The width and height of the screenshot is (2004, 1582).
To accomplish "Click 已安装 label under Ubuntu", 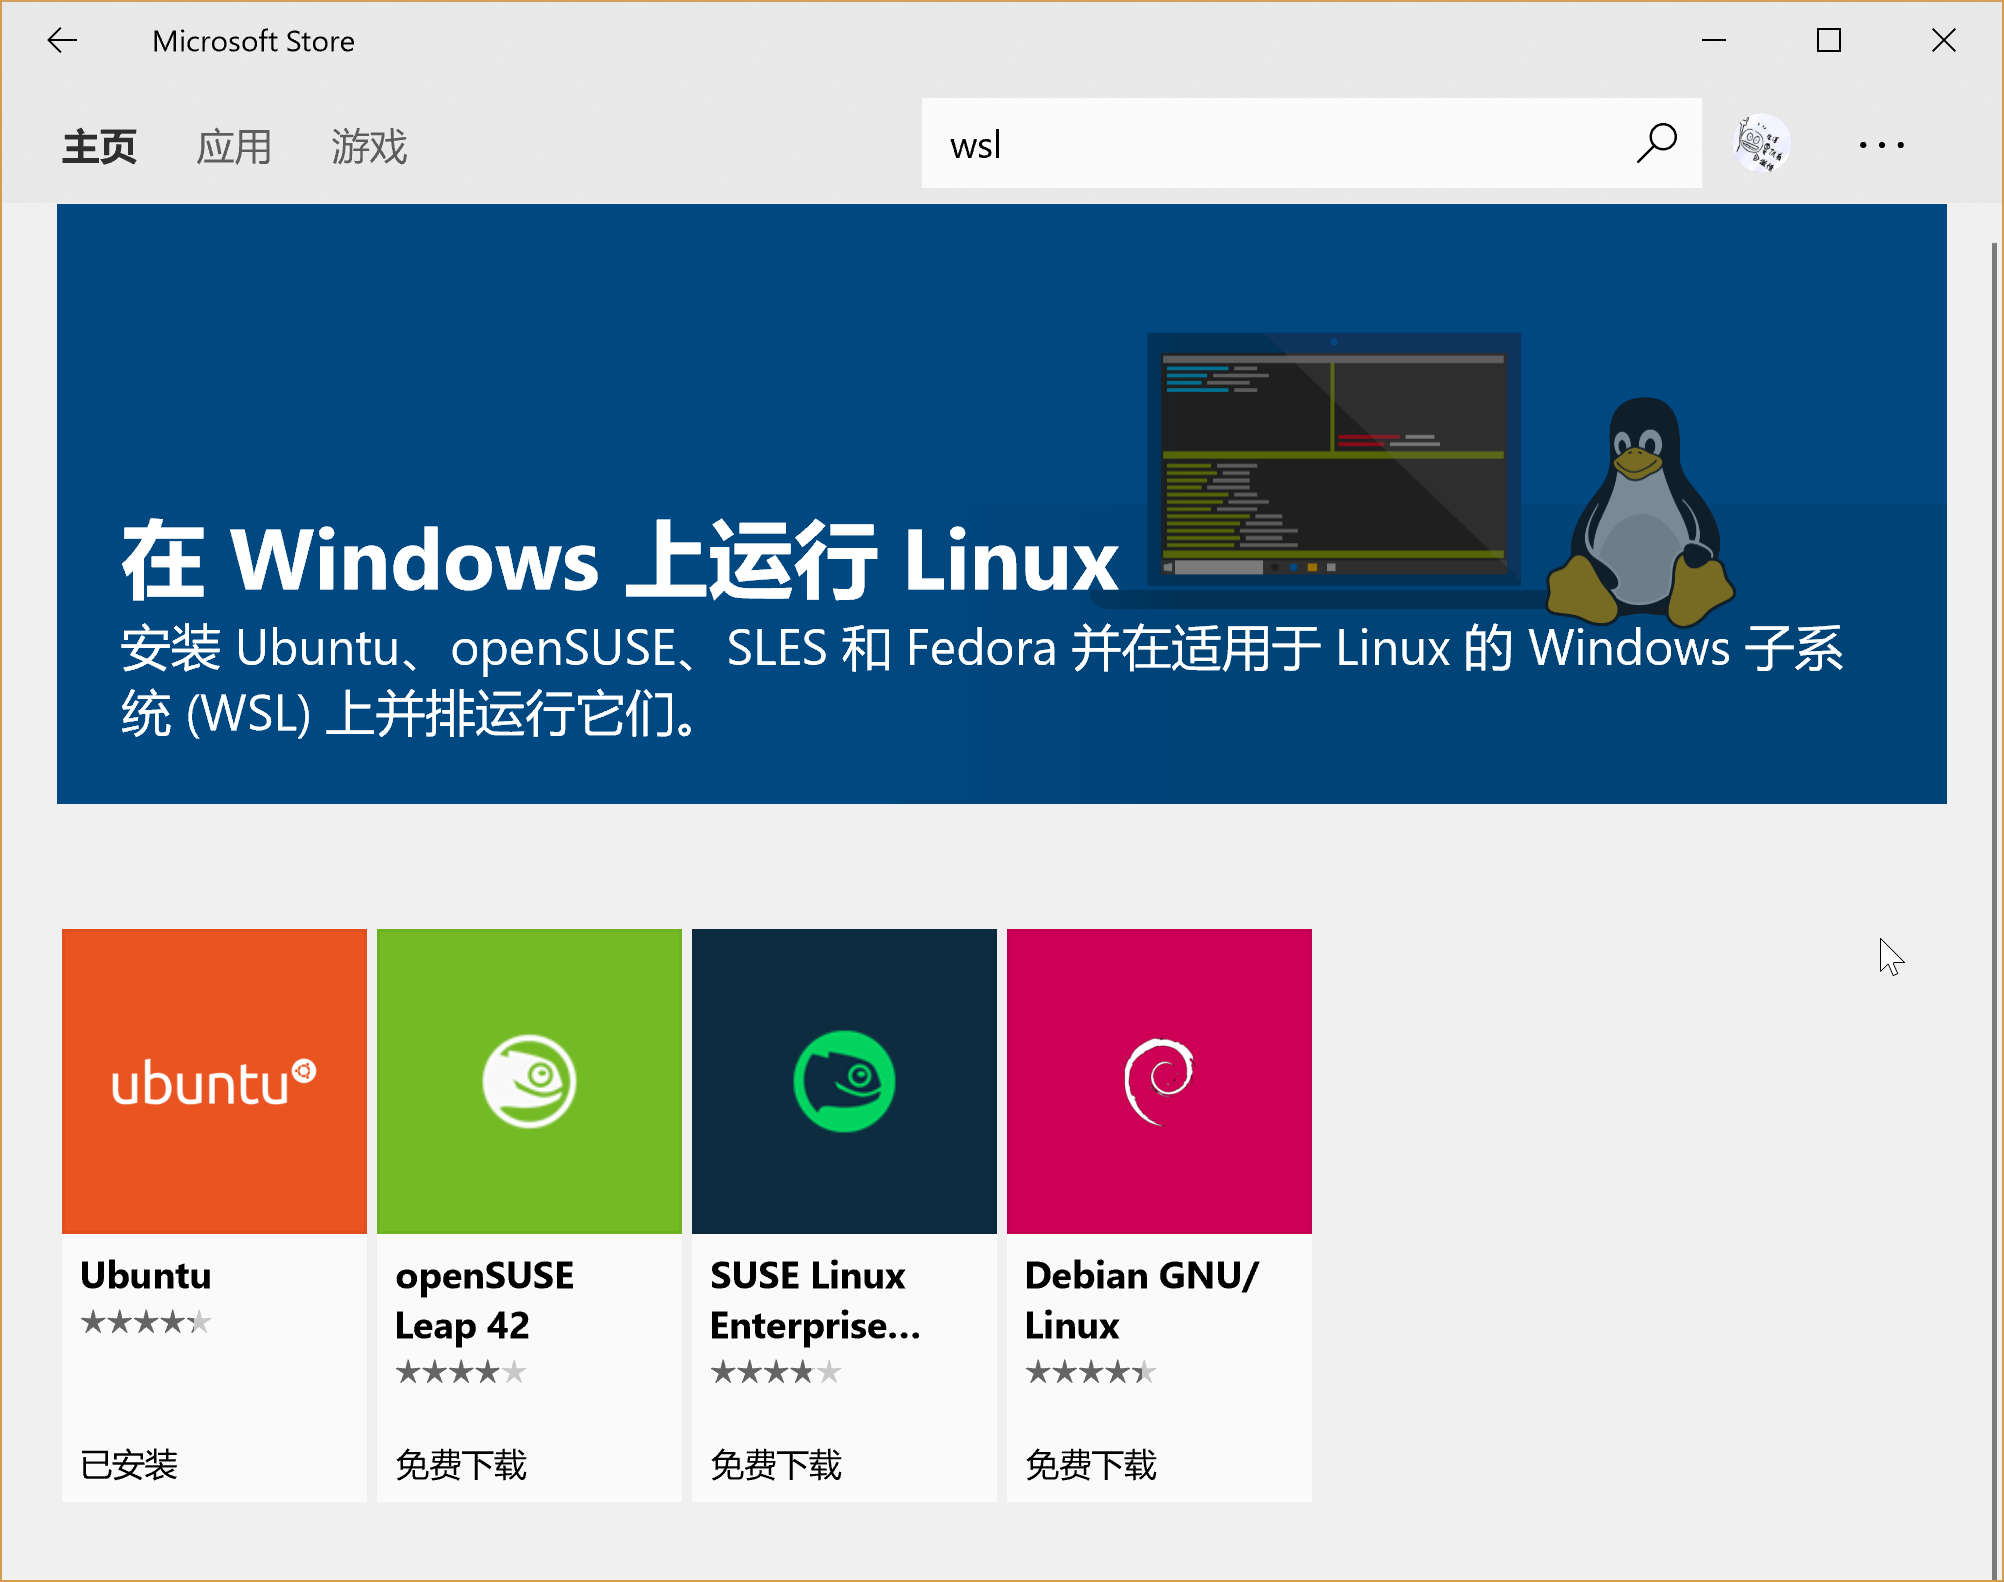I will coord(129,1465).
